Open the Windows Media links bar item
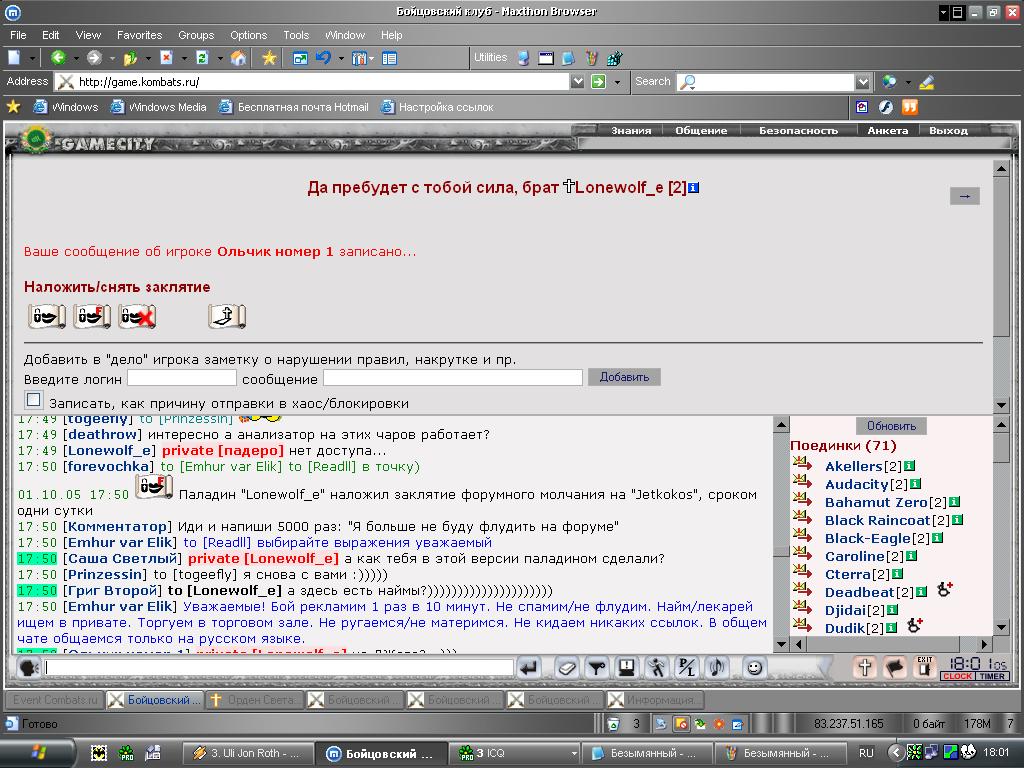Image resolution: width=1024 pixels, height=768 pixels. [159, 107]
